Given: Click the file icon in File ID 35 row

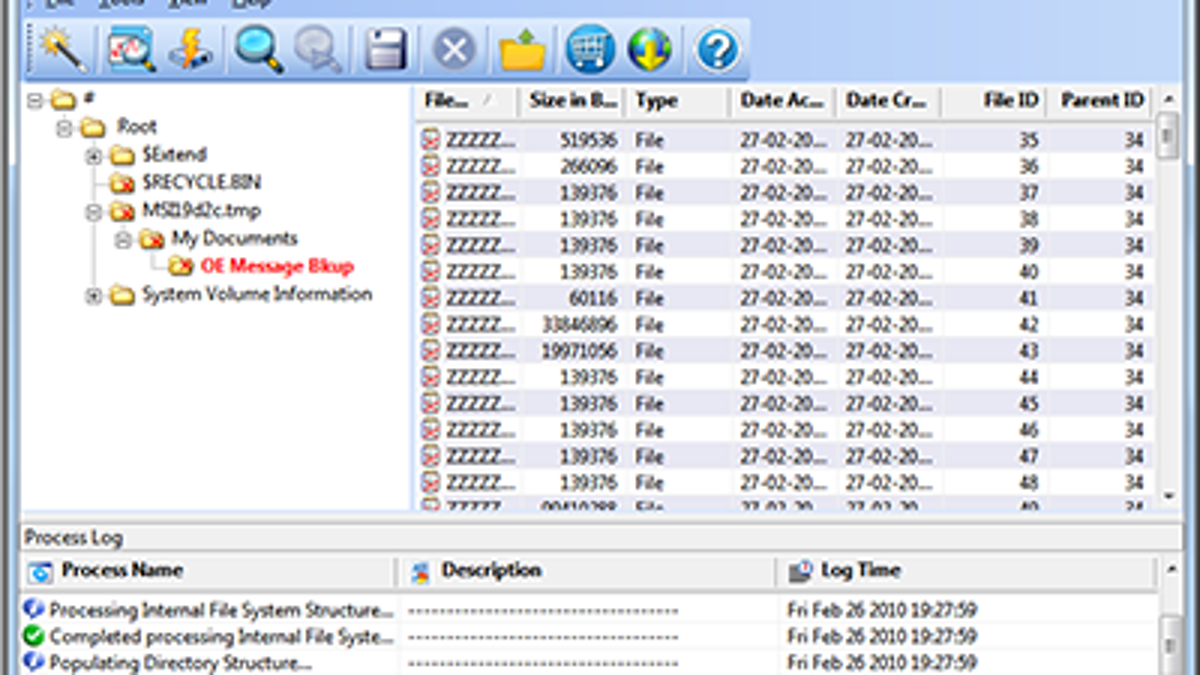Looking at the screenshot, I should [431, 140].
